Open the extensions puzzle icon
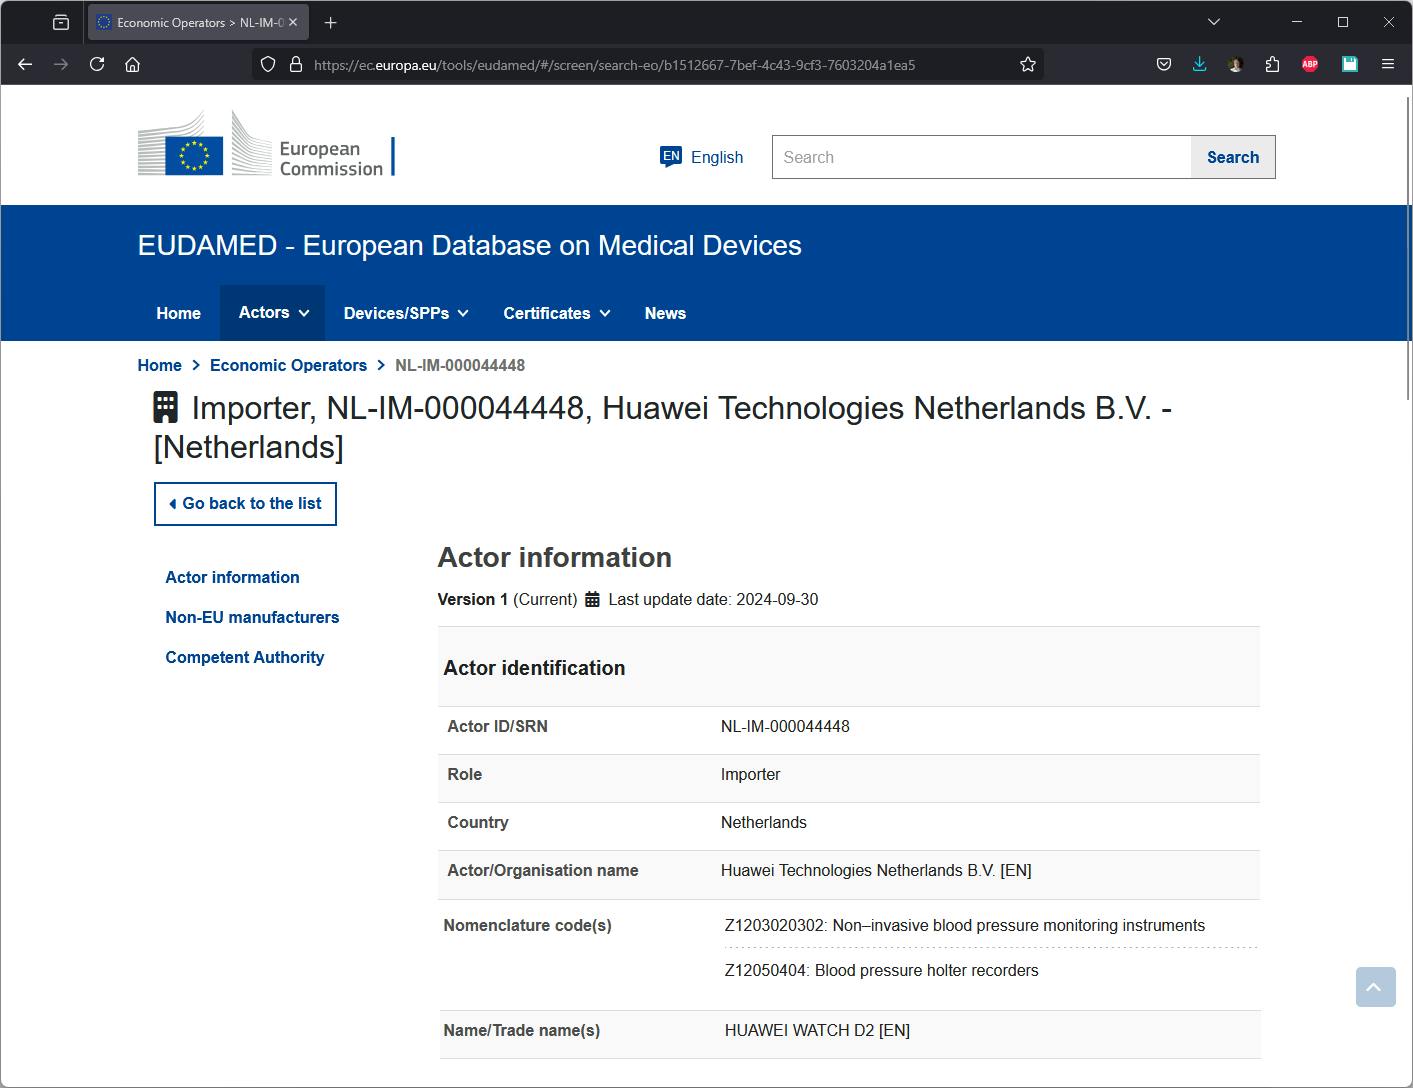The width and height of the screenshot is (1413, 1088). (1272, 64)
